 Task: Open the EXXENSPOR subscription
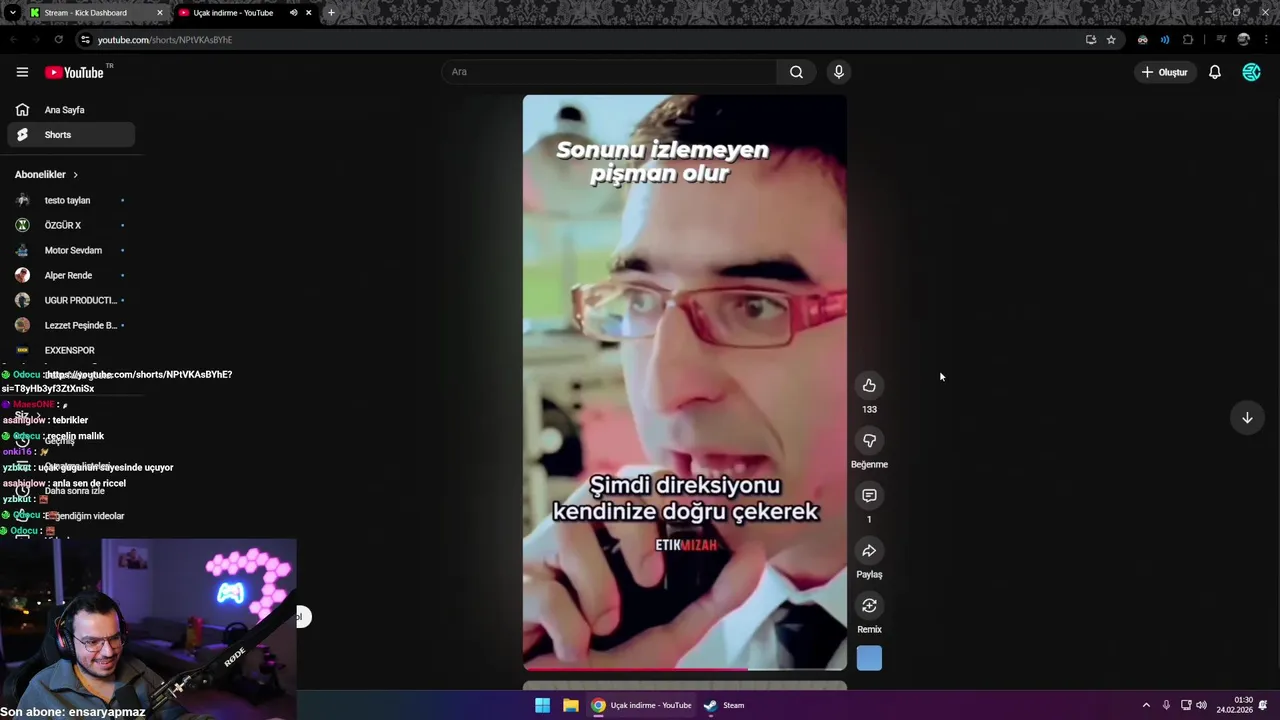70,350
